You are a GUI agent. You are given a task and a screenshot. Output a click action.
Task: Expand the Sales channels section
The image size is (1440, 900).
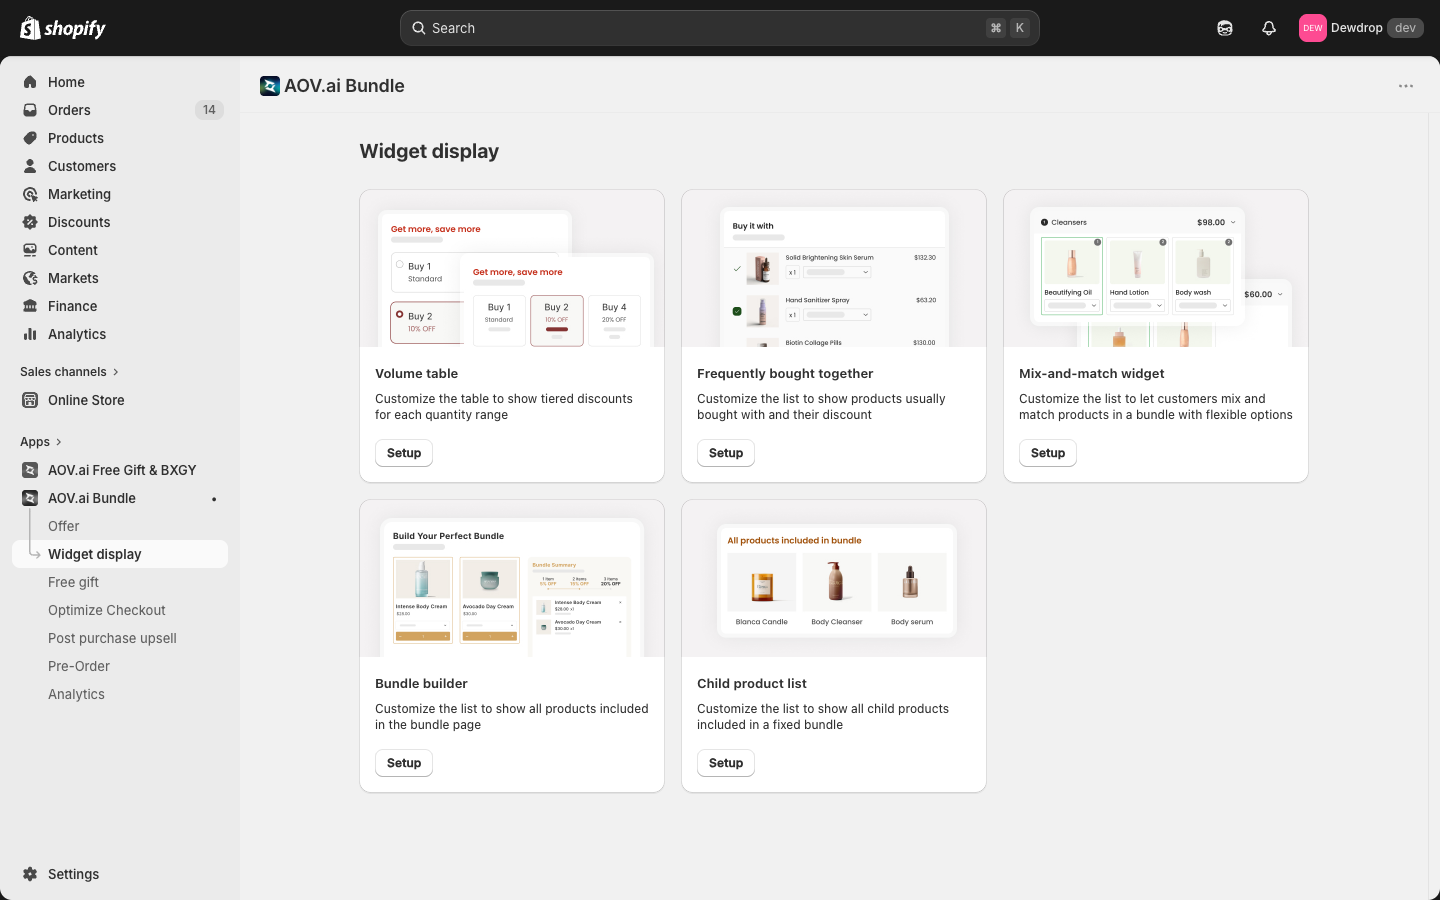click(69, 372)
